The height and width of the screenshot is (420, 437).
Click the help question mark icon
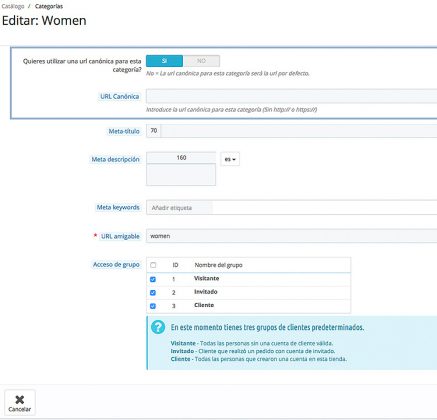pos(158,327)
